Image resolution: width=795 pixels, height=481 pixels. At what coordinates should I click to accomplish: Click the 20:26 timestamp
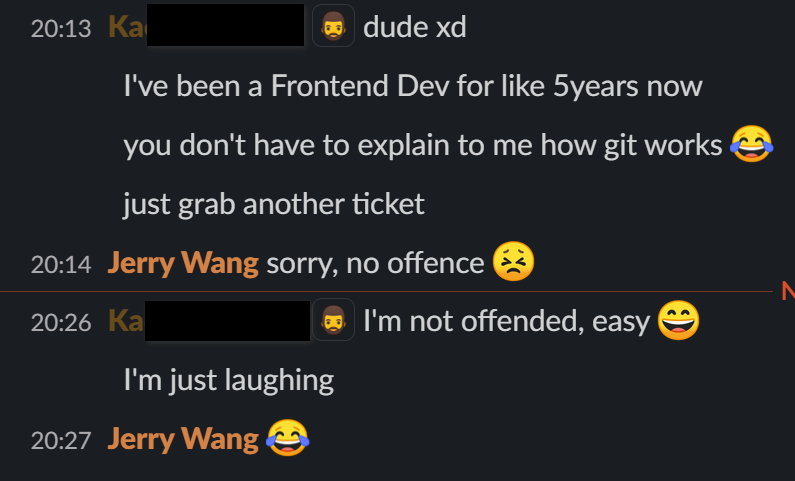point(61,323)
